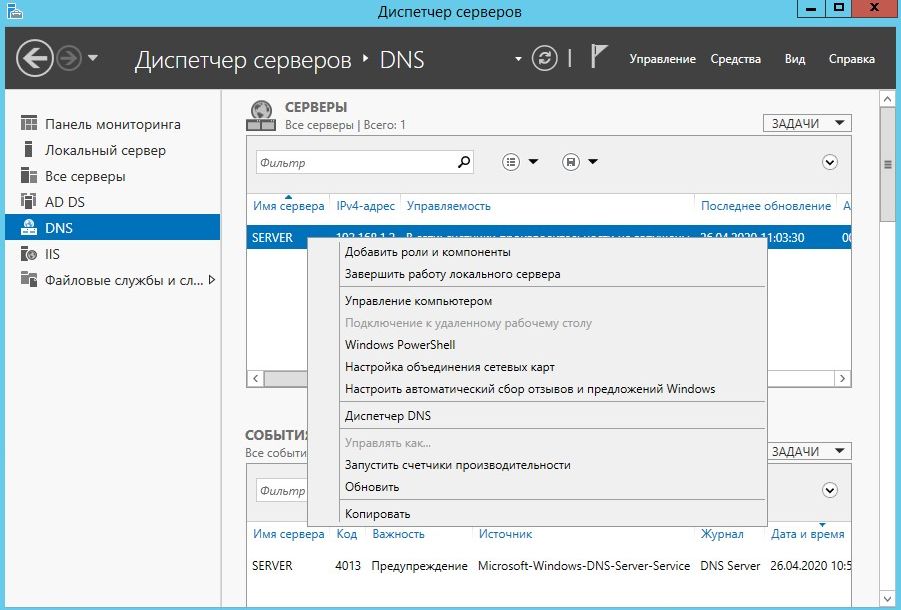Click the Панель мониторинга dashboard icon

click(29, 123)
